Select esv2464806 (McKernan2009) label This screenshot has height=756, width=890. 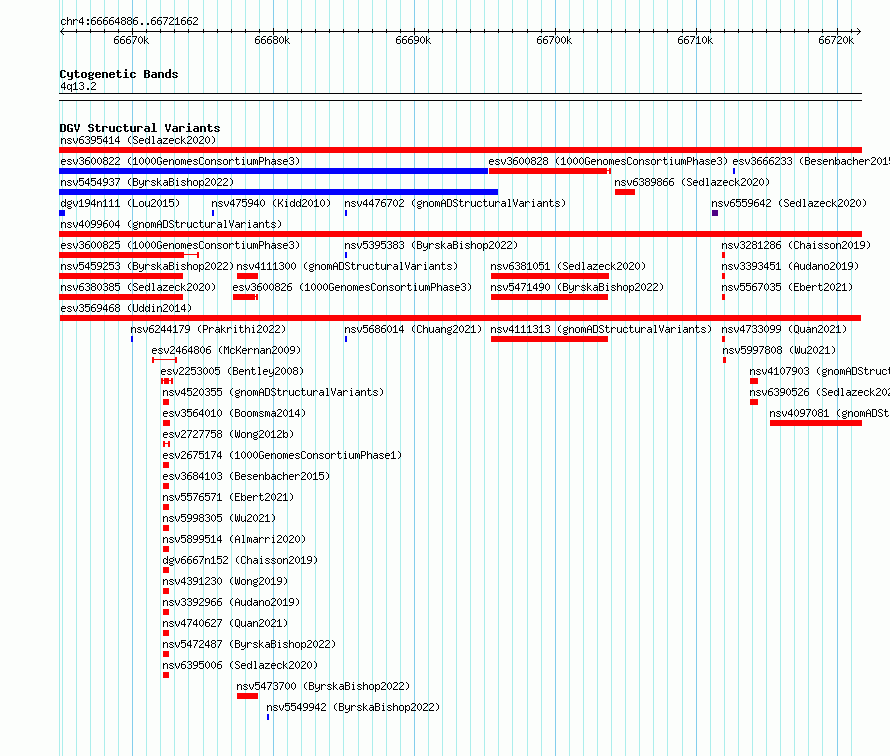pyautogui.click(x=226, y=350)
